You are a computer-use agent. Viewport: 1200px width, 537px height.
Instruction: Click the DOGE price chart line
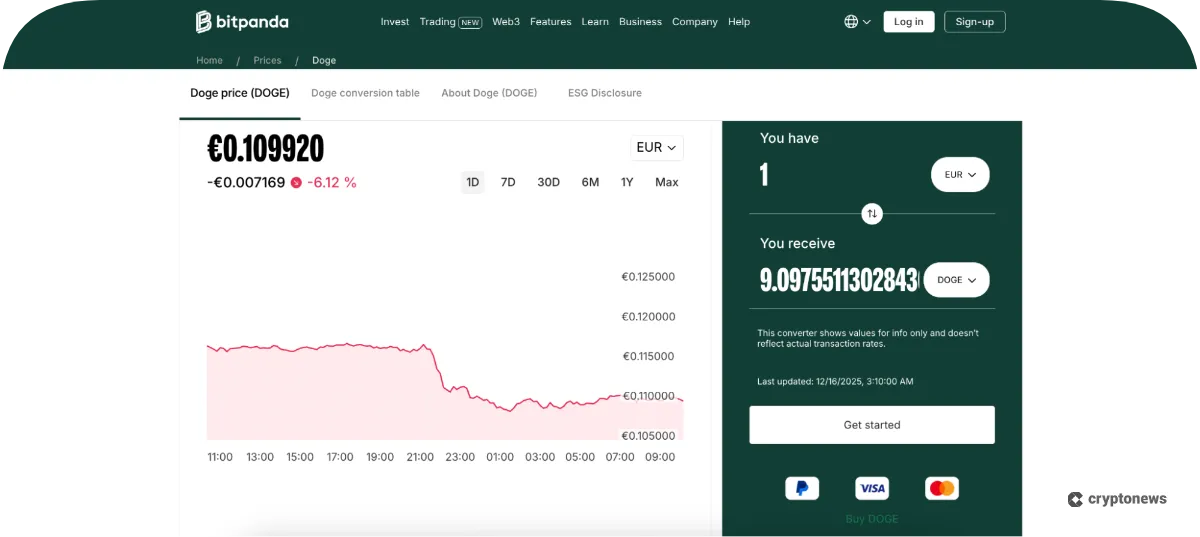click(x=443, y=375)
